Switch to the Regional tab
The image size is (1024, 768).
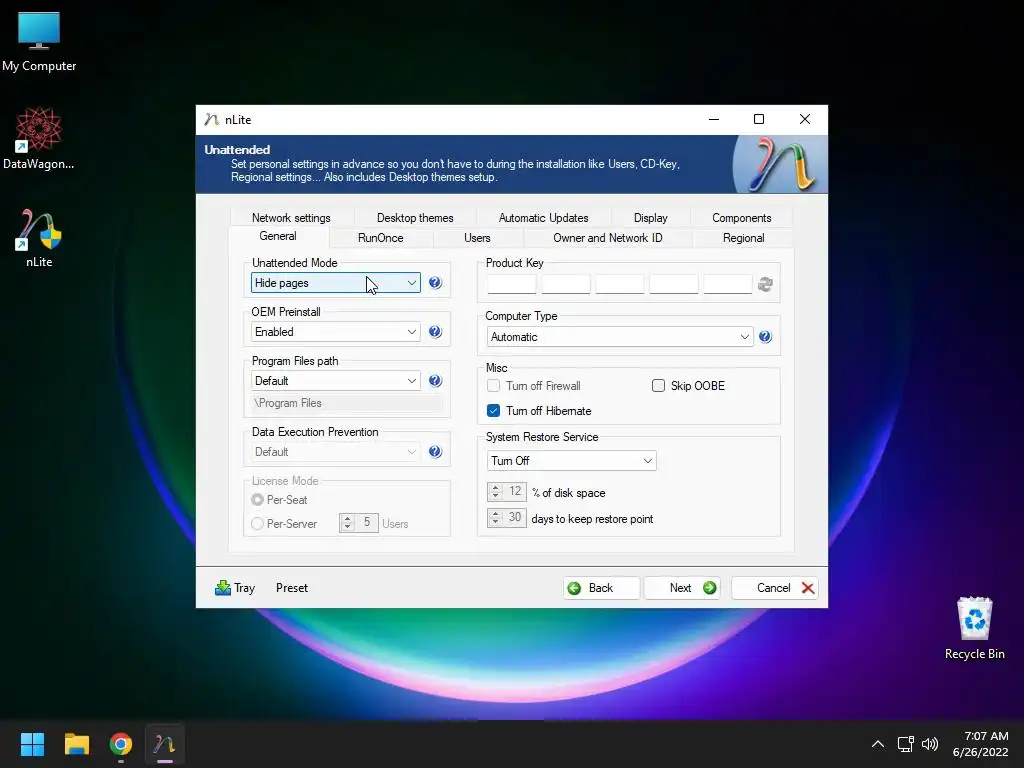[743, 238]
